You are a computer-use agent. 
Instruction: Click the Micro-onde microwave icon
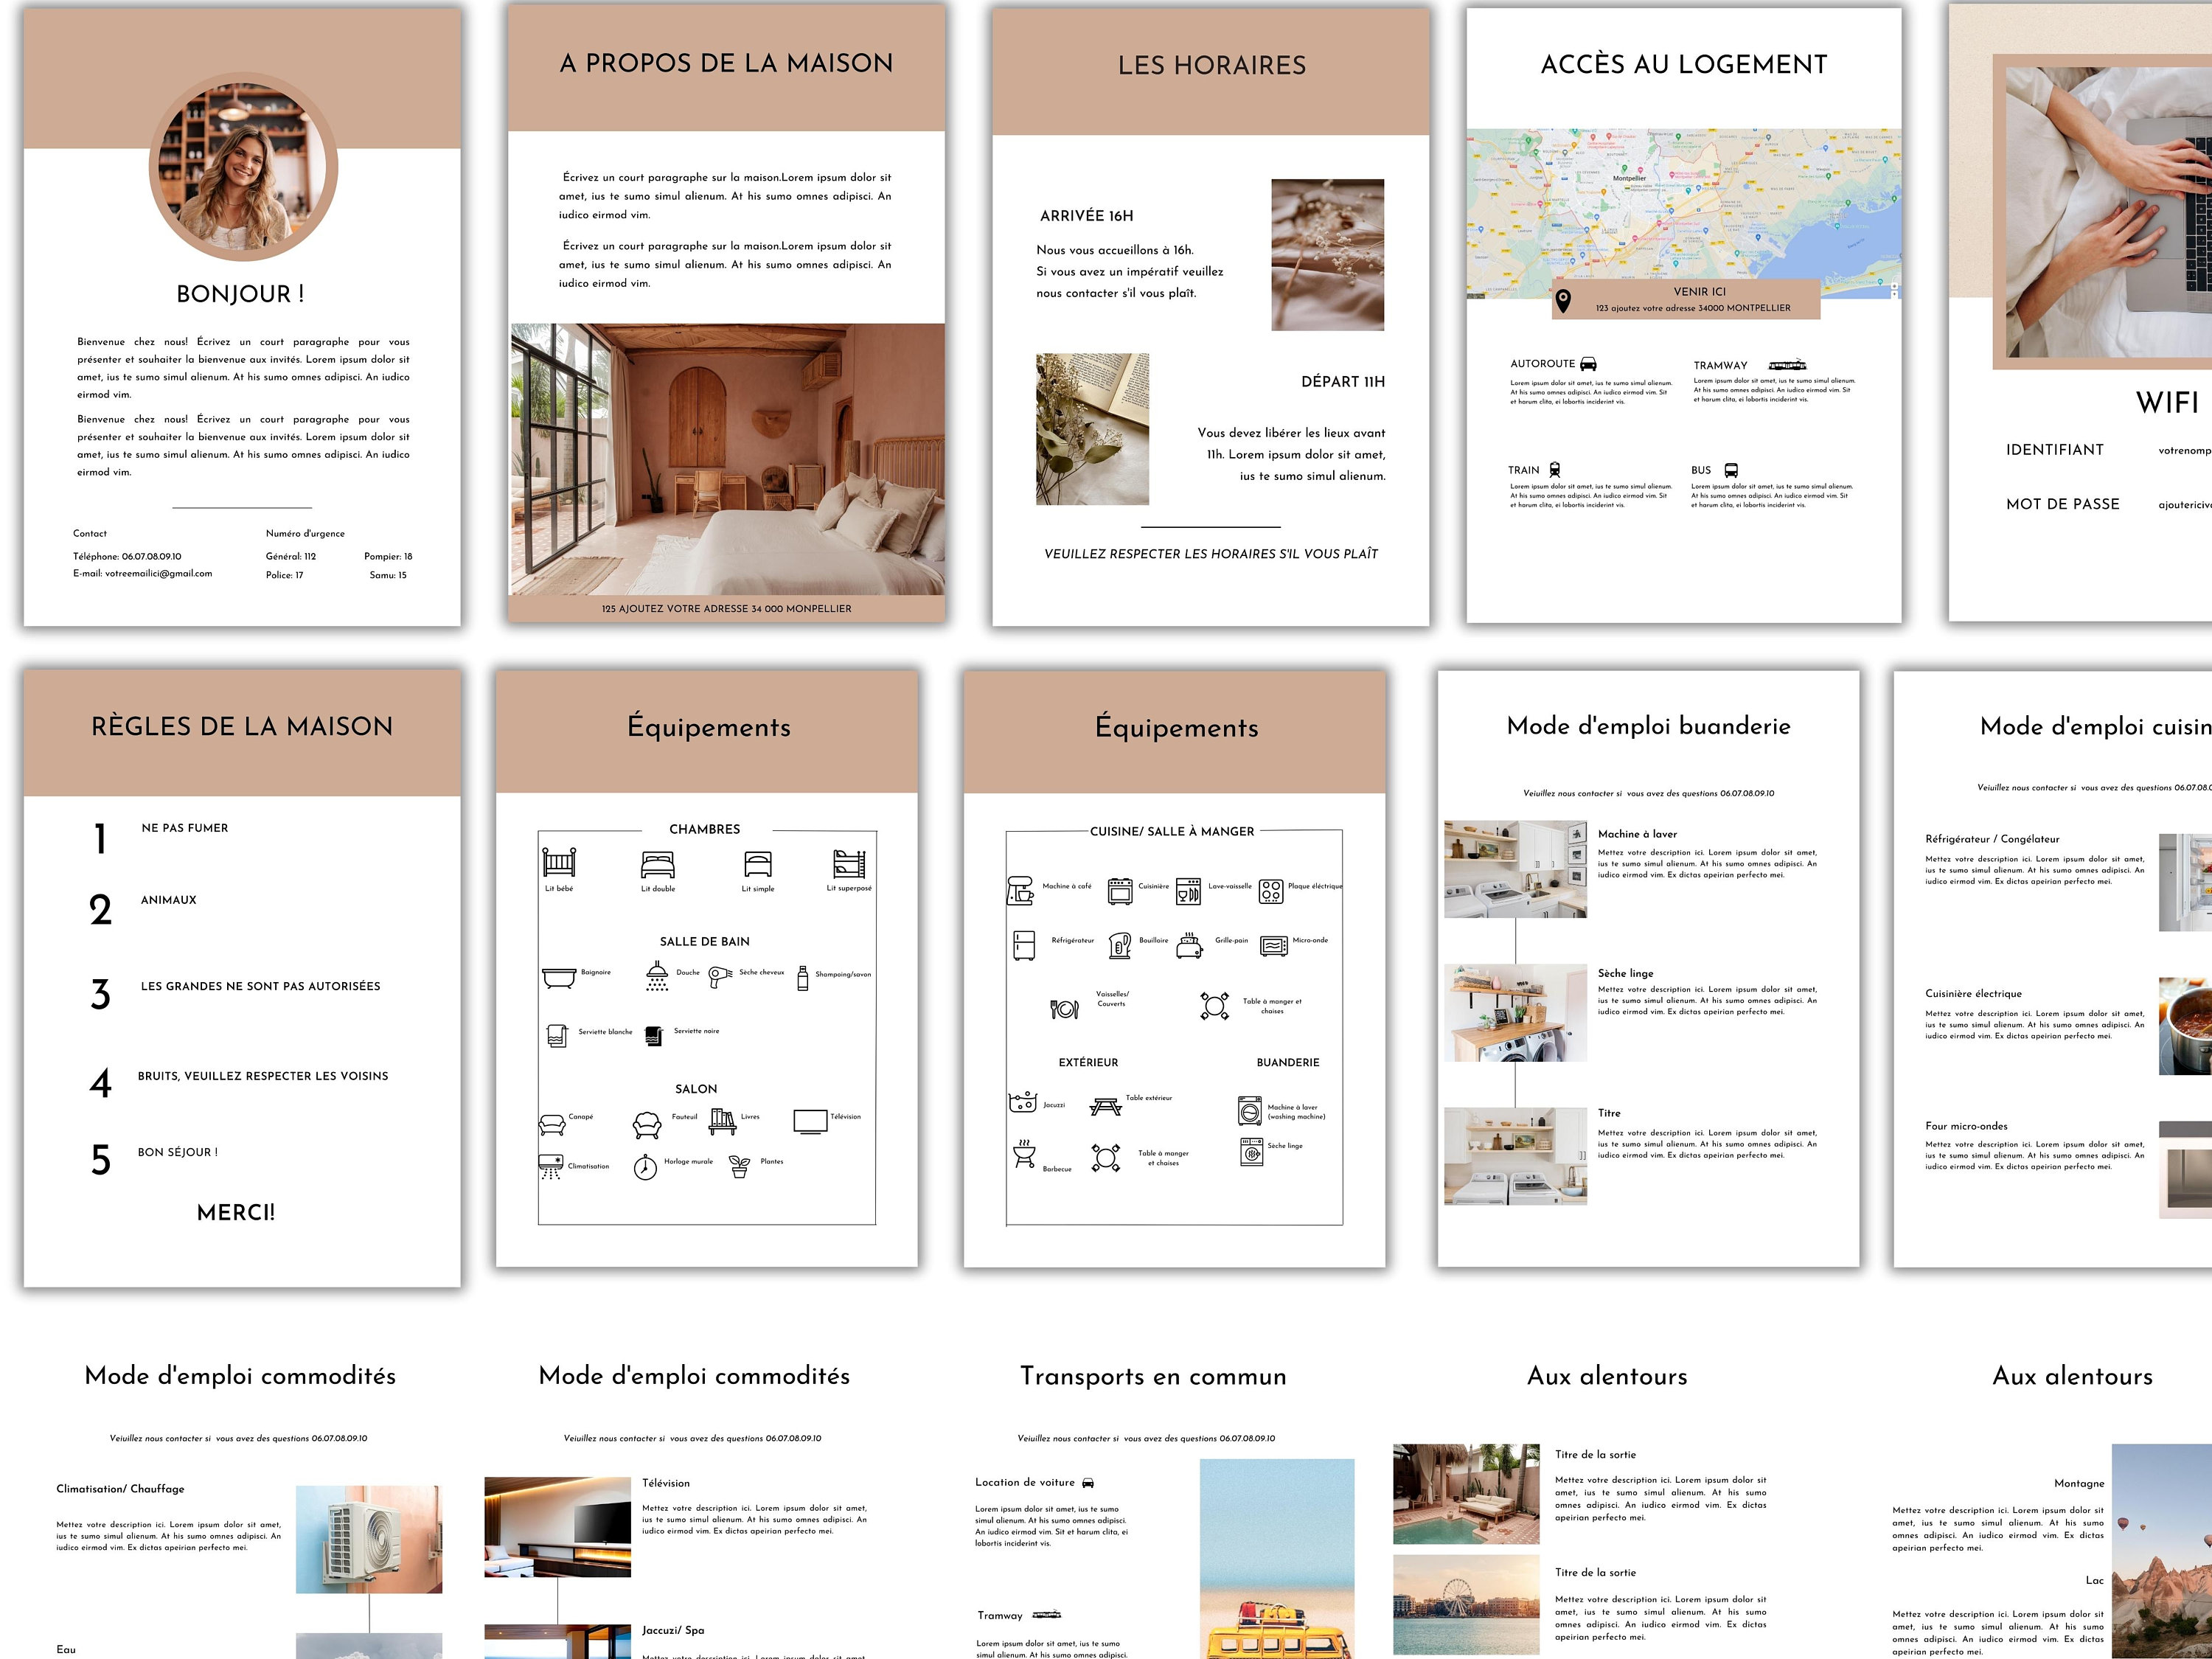1274,945
